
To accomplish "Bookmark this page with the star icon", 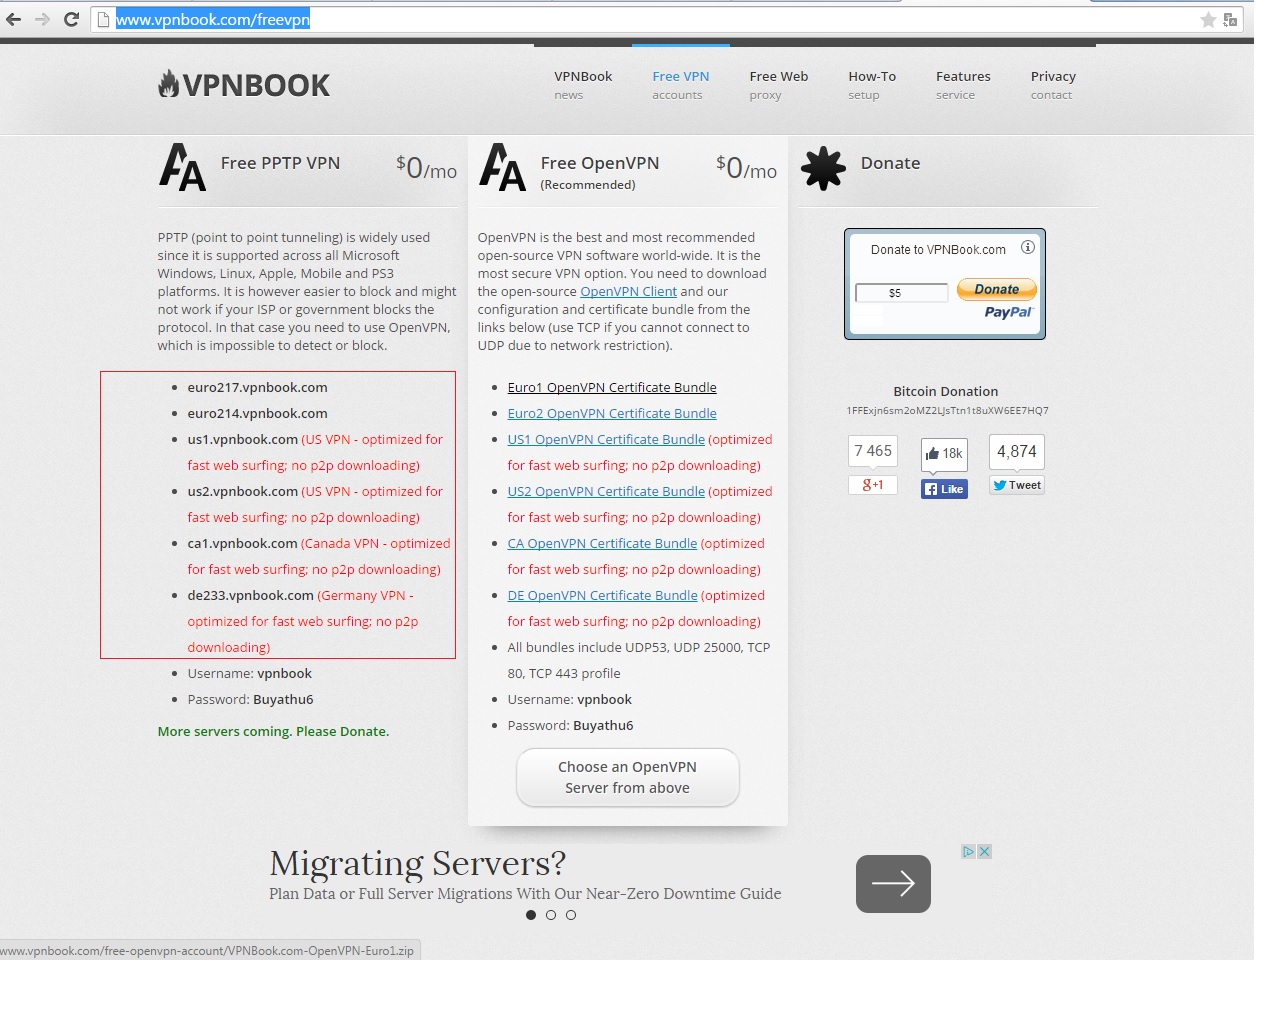I will click(x=1208, y=20).
